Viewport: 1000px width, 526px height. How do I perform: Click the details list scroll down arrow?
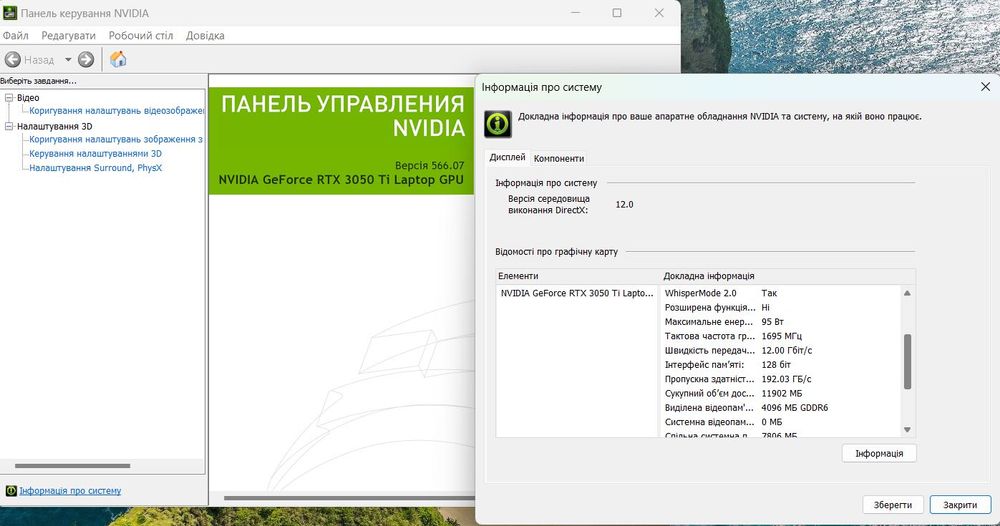[907, 430]
